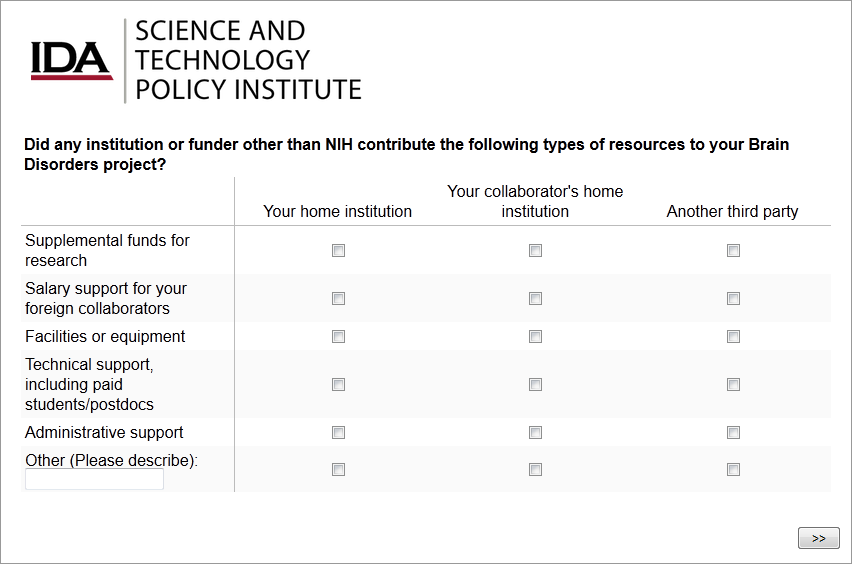Tick Salary support under collaborator's home institution

pyautogui.click(x=535, y=299)
